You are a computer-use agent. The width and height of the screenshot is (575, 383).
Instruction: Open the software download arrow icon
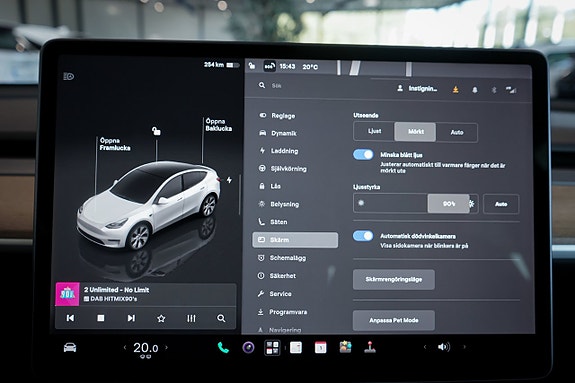pyautogui.click(x=455, y=89)
